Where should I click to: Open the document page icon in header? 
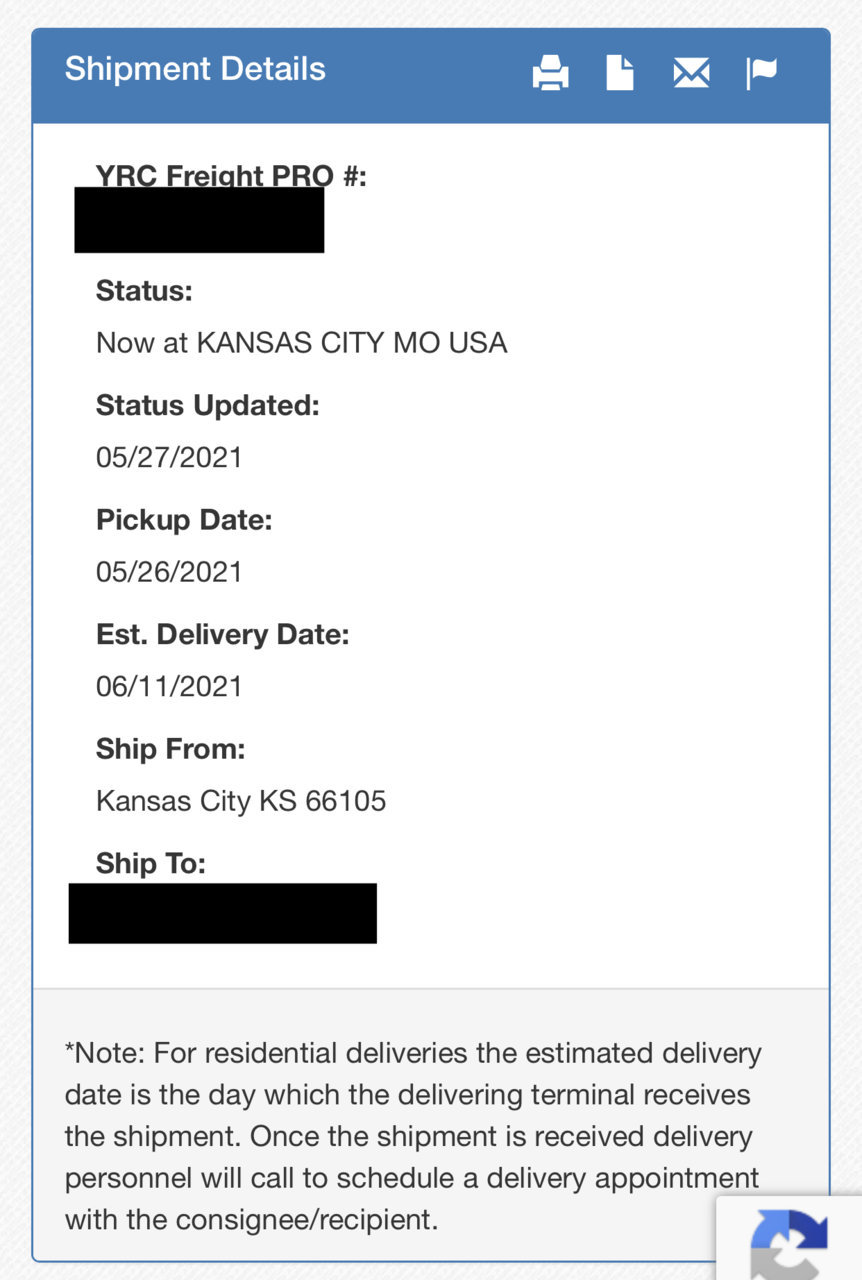[x=620, y=73]
